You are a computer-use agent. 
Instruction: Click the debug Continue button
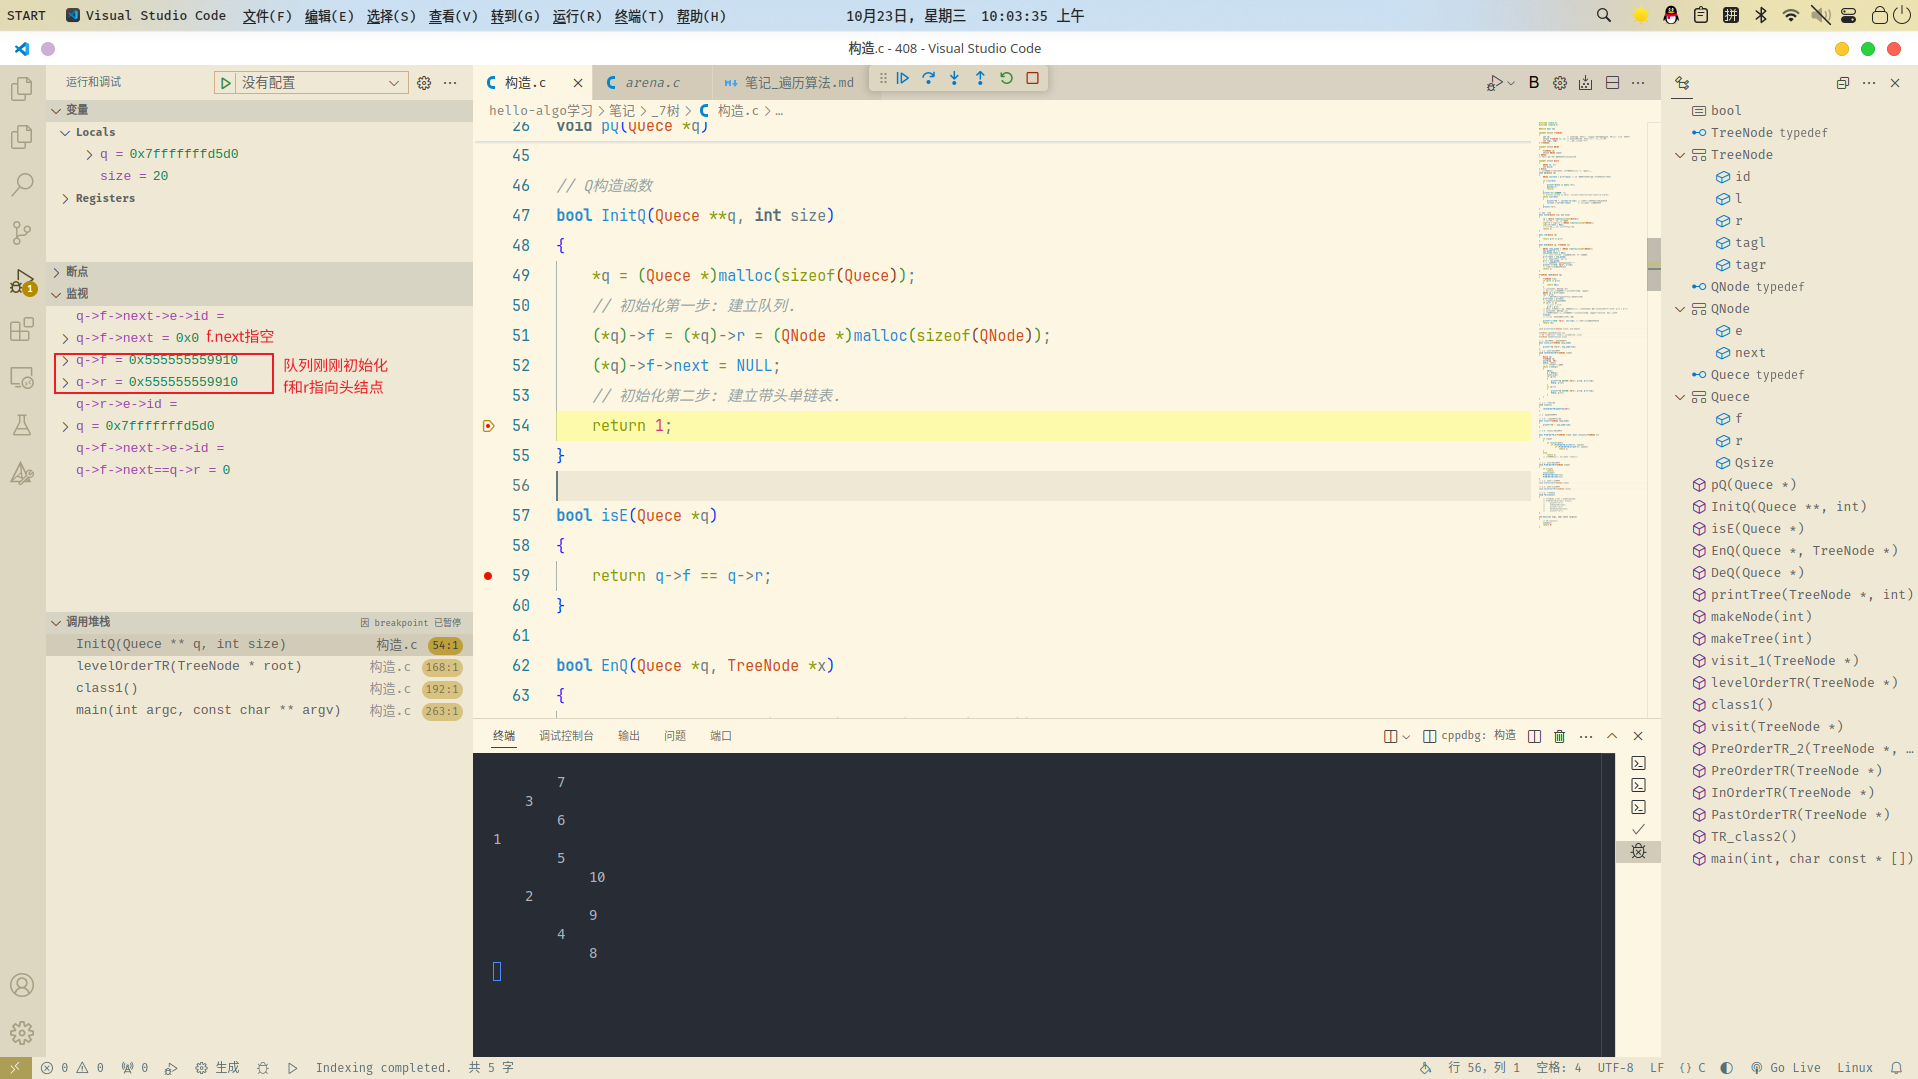[x=902, y=78]
